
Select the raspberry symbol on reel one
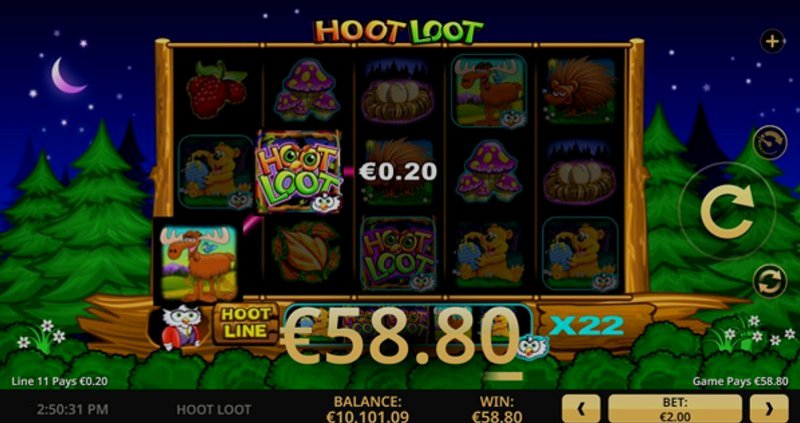click(x=216, y=90)
